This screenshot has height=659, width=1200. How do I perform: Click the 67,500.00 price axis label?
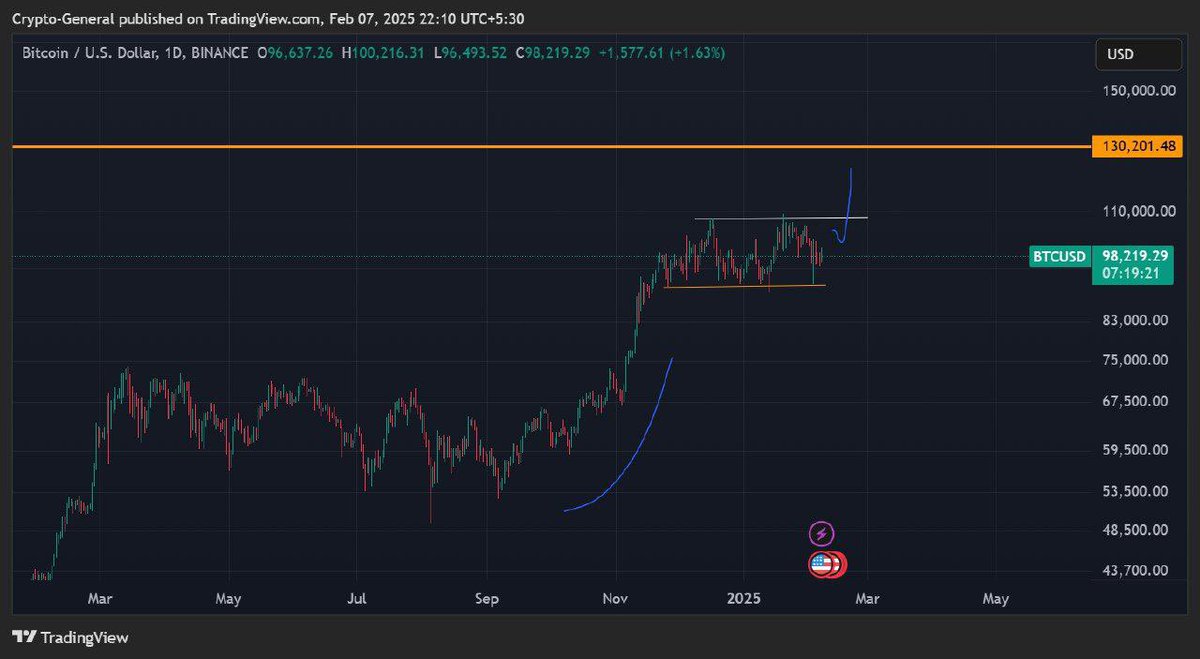tap(1135, 401)
